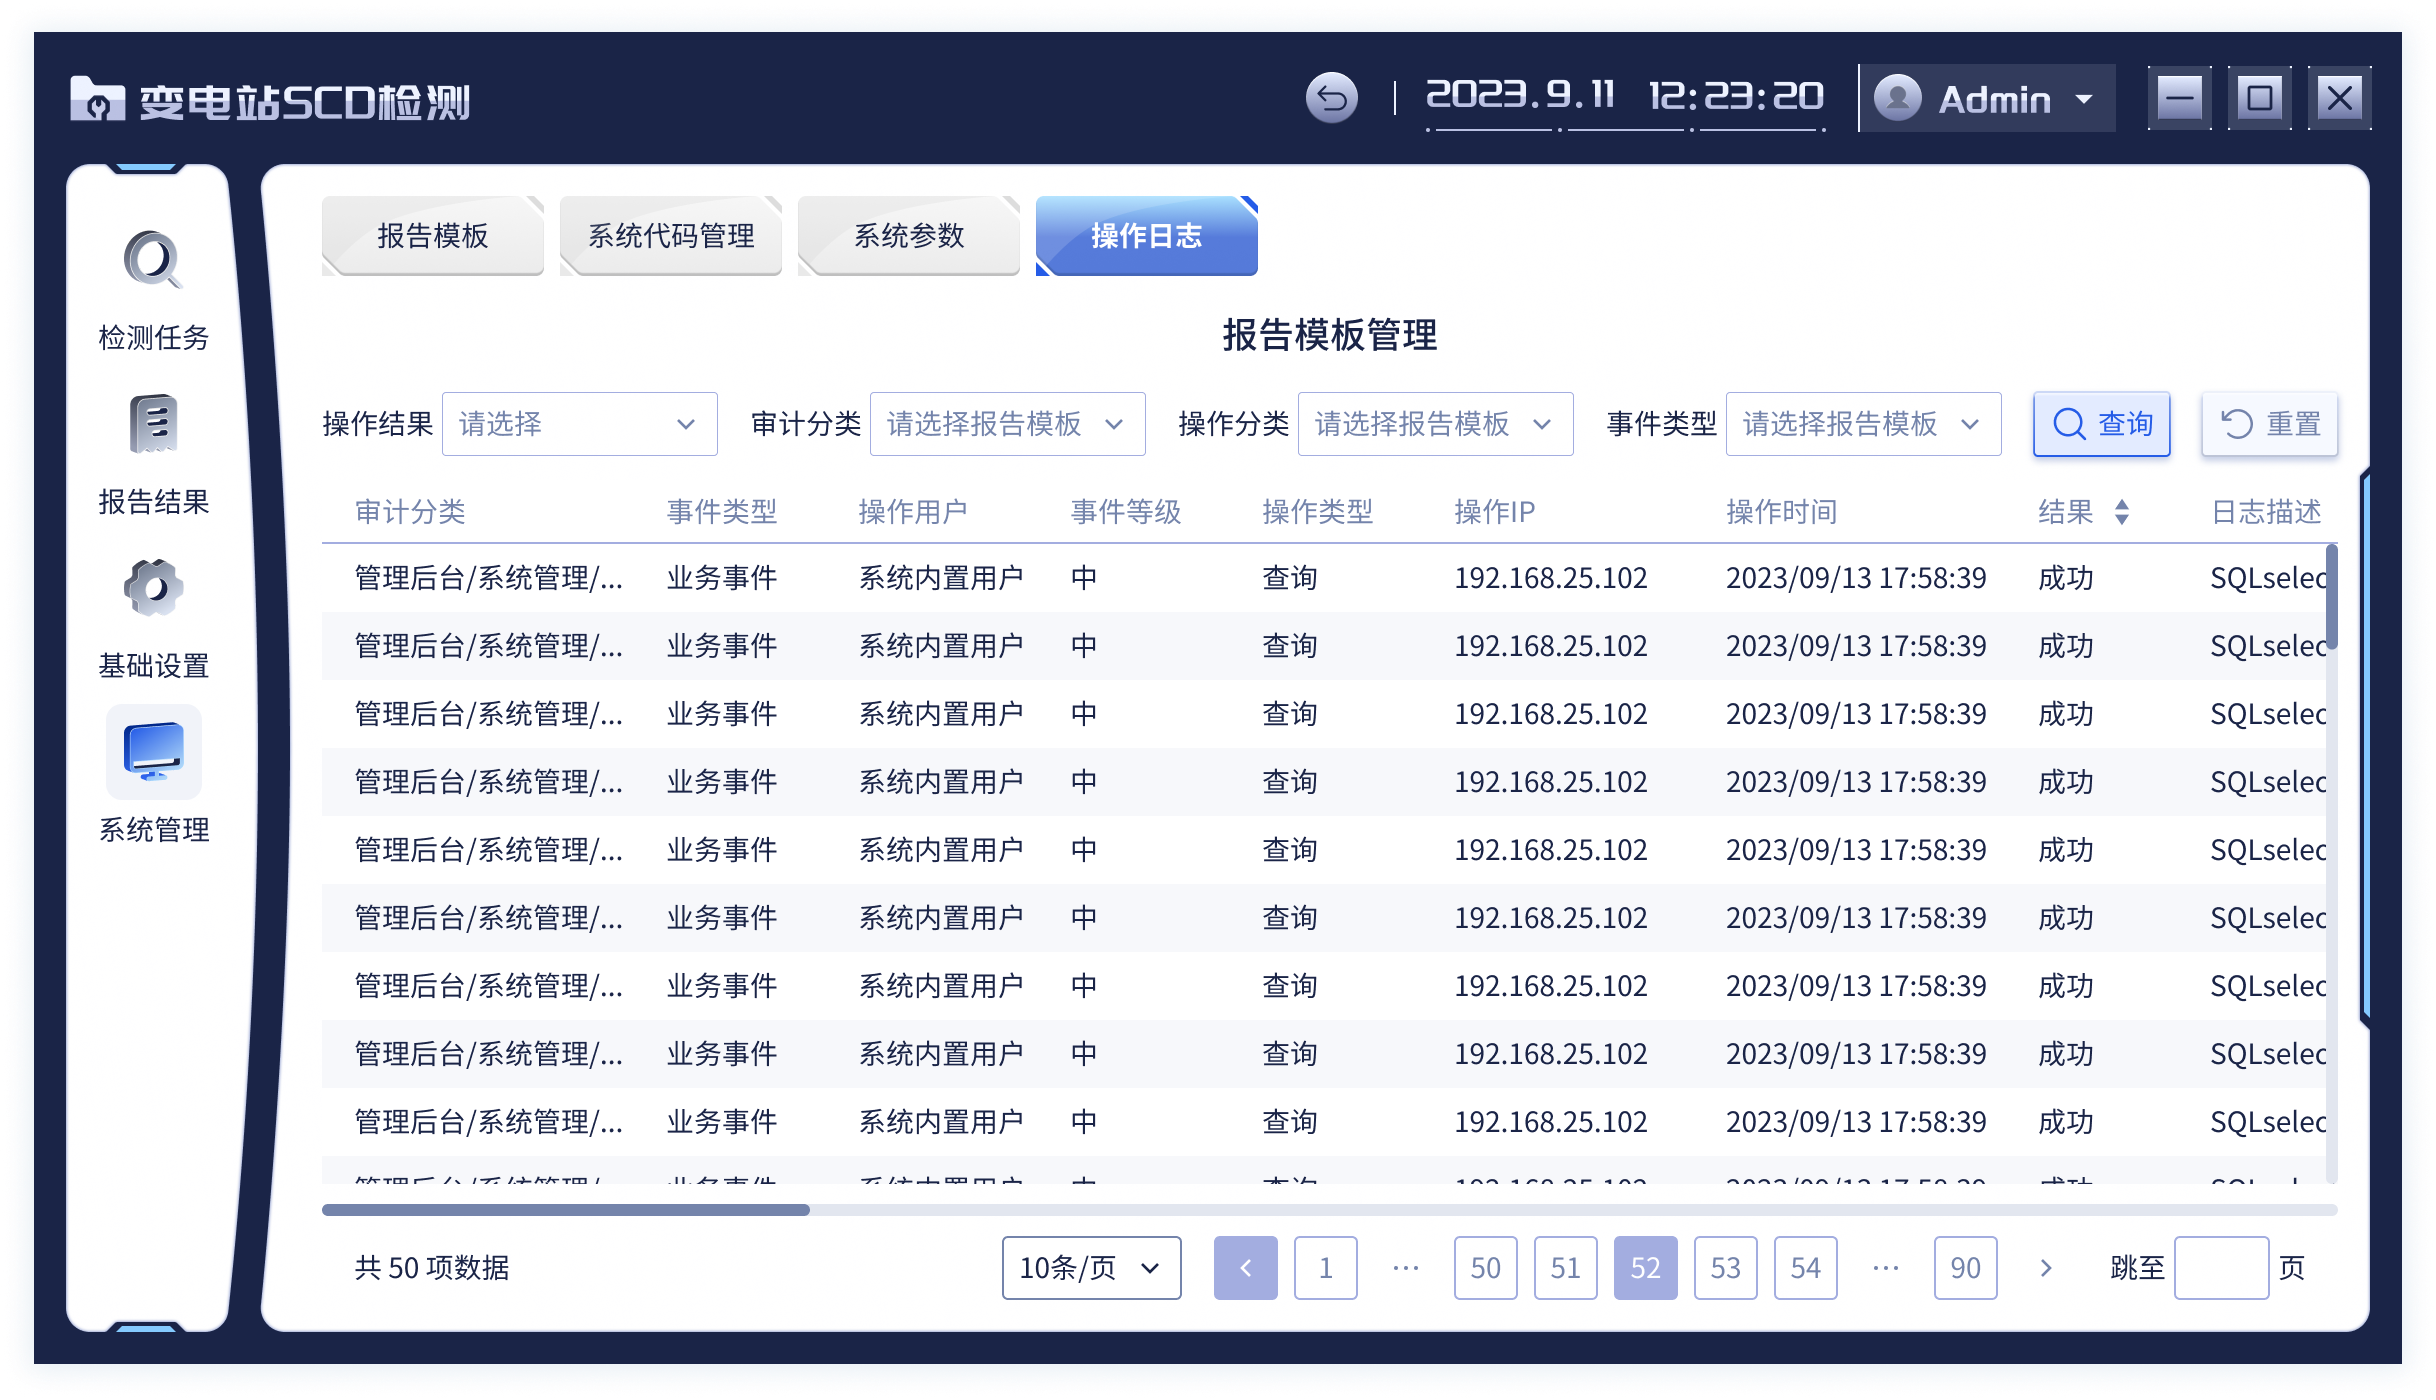
Task: Select the 操作日志 tab
Action: click(x=1147, y=236)
